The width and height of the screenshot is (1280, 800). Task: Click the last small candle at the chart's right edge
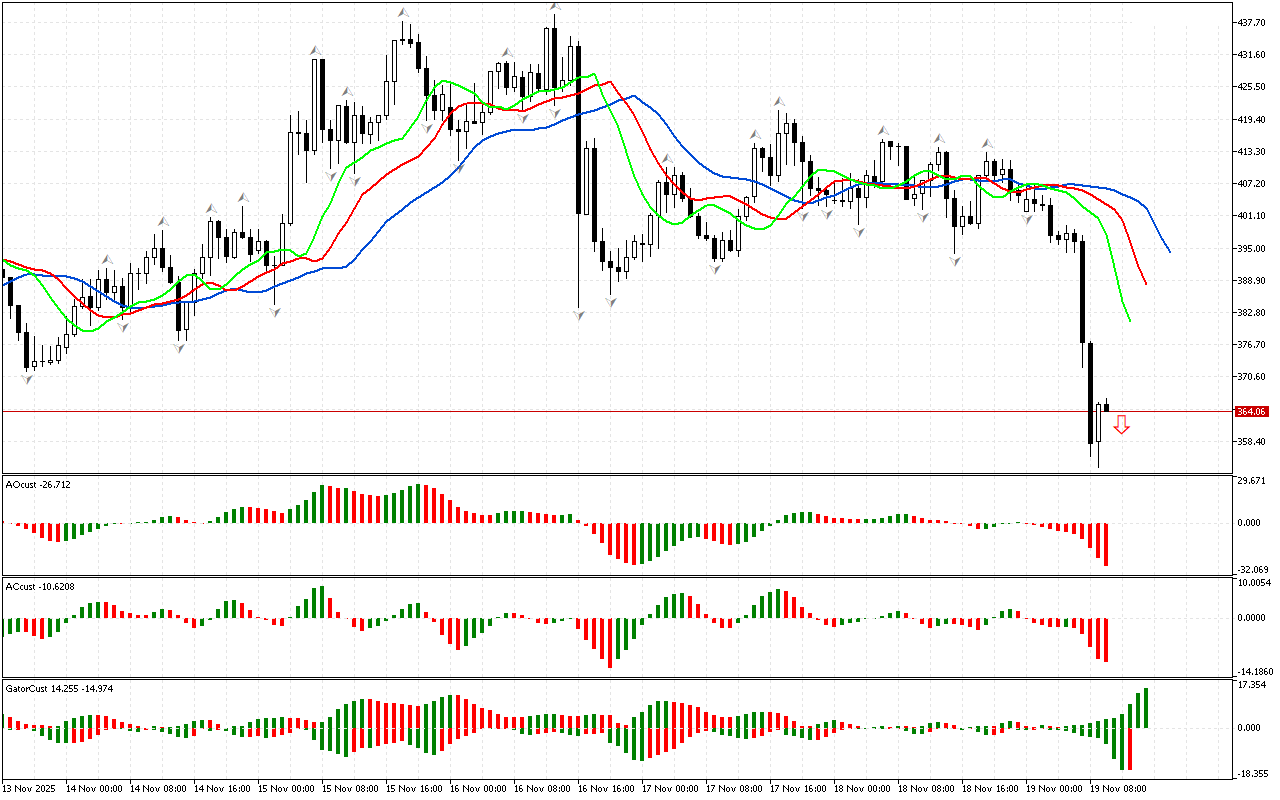coord(1107,407)
